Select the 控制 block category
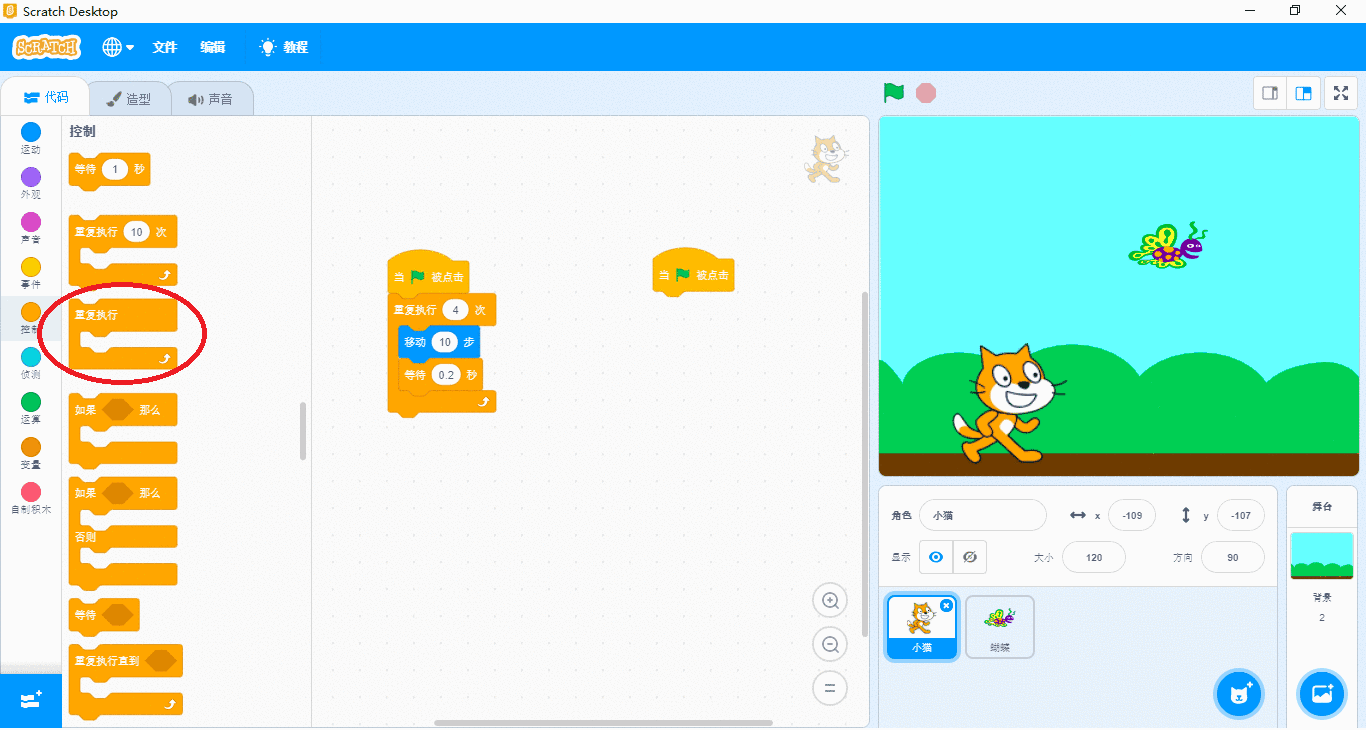1366x730 pixels. pos(31,318)
